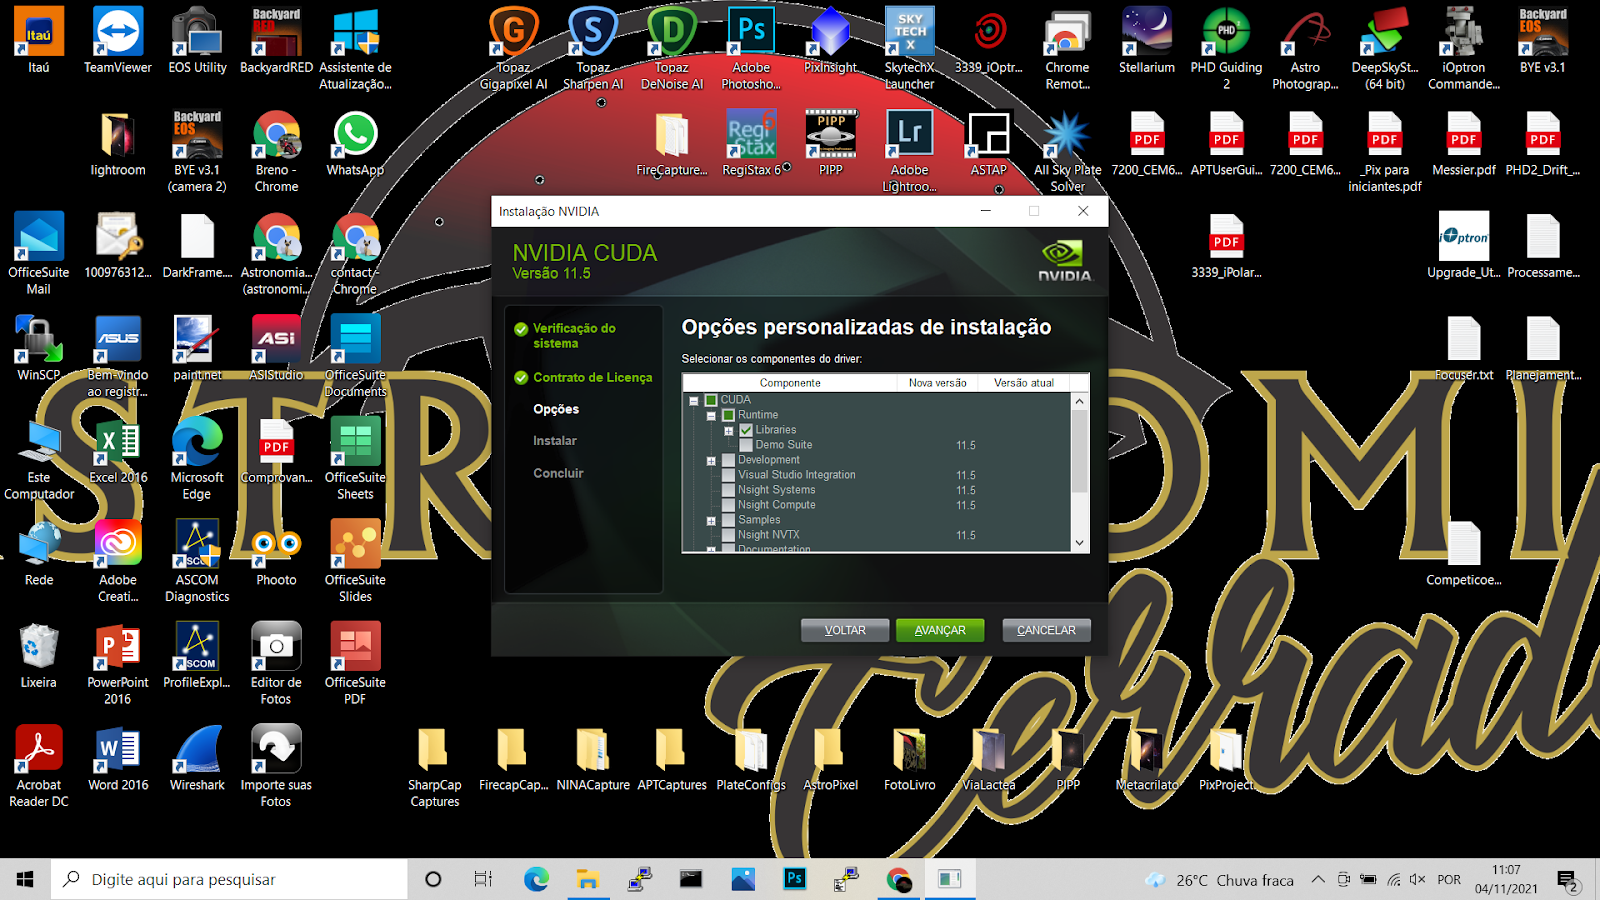Click the CANCELAR button

[1046, 630]
